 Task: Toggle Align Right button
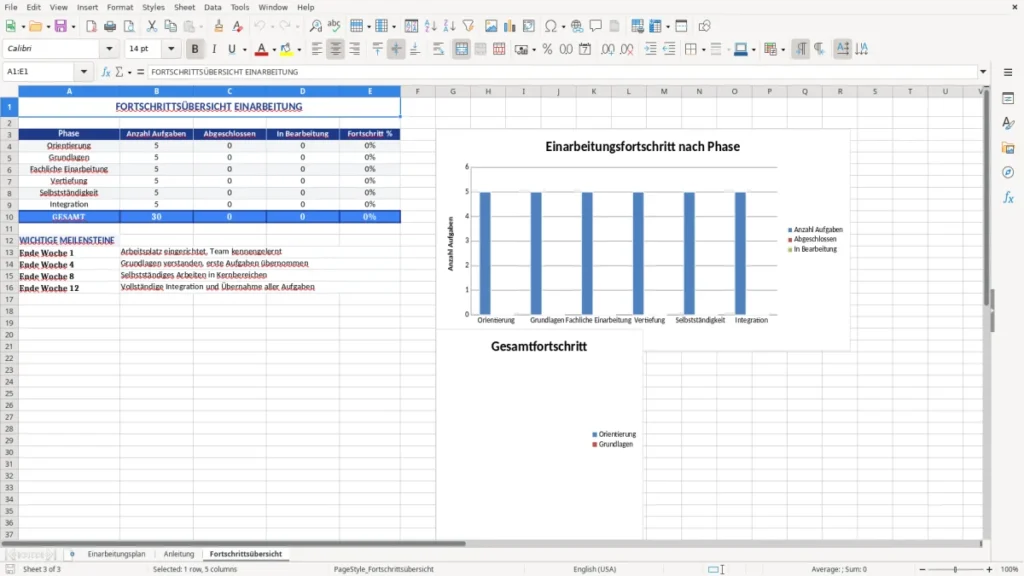click(355, 49)
